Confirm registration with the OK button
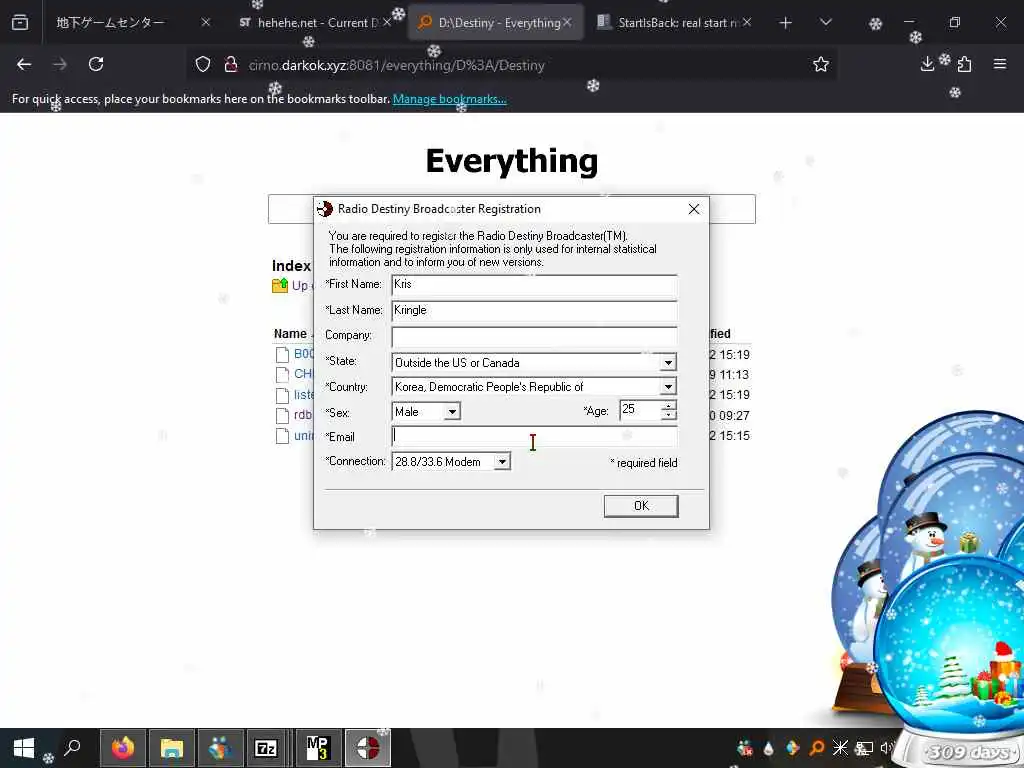The image size is (1024, 768). [641, 505]
